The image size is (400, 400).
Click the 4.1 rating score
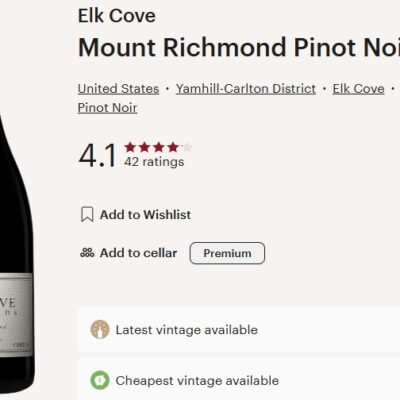(97, 155)
